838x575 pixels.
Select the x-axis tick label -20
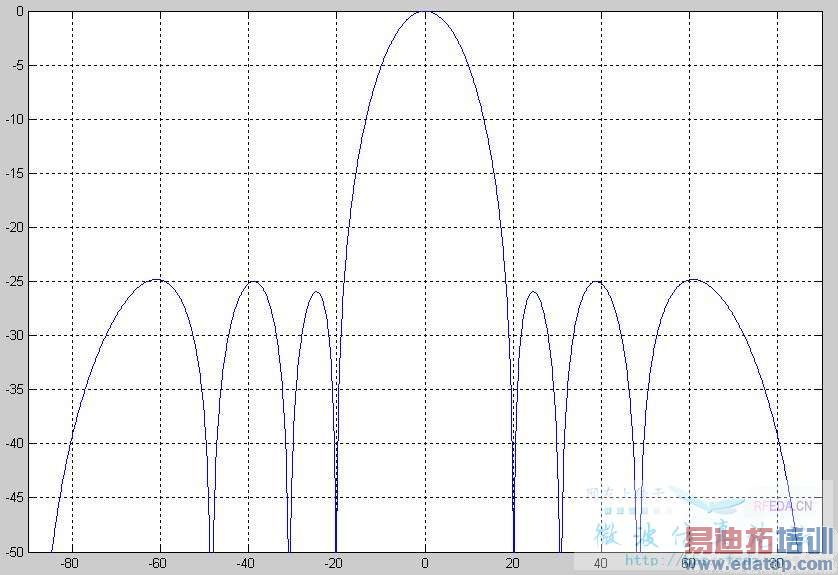click(x=334, y=563)
